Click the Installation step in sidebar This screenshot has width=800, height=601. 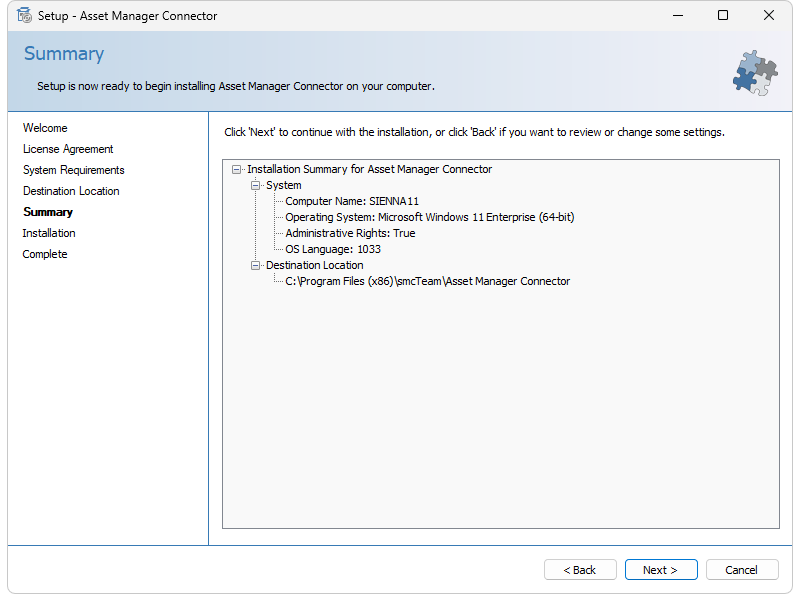[49, 233]
